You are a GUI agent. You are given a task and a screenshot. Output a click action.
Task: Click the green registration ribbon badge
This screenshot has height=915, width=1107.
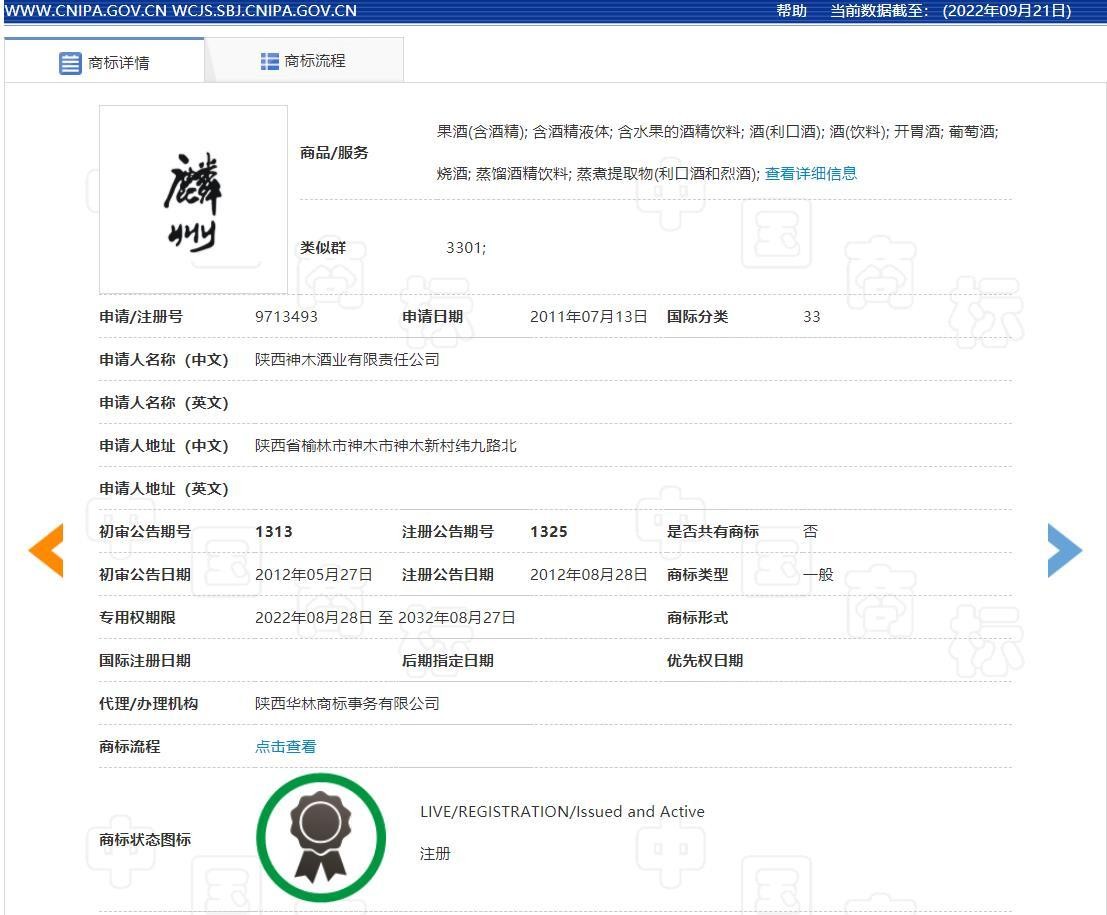click(321, 837)
